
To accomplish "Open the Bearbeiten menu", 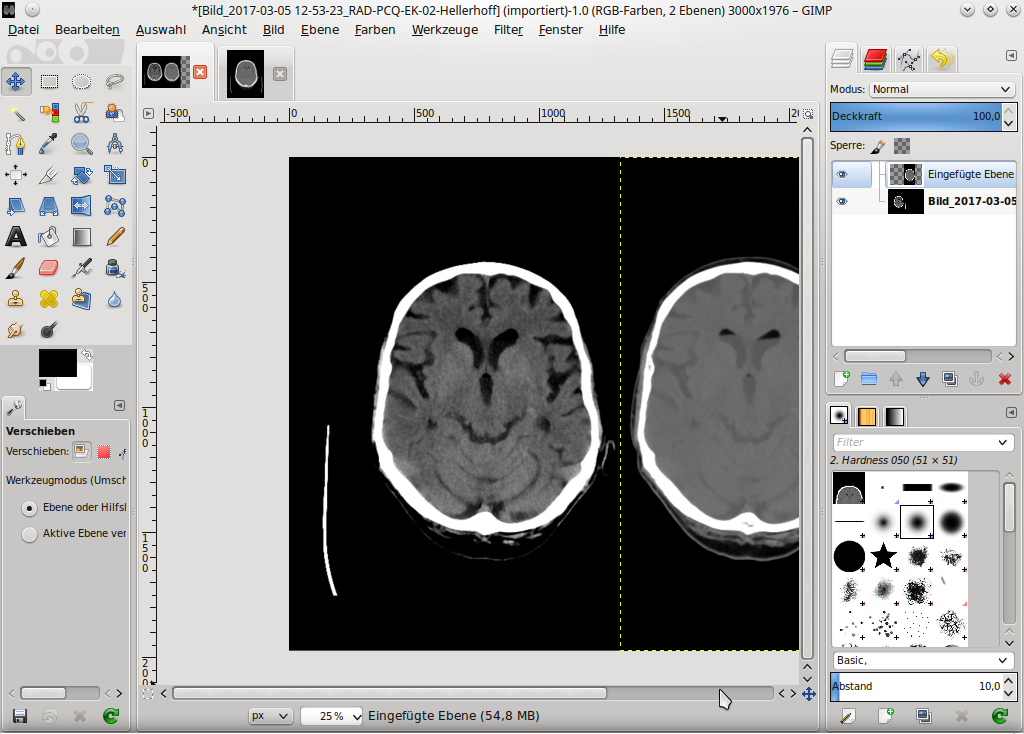I will click(x=87, y=30).
